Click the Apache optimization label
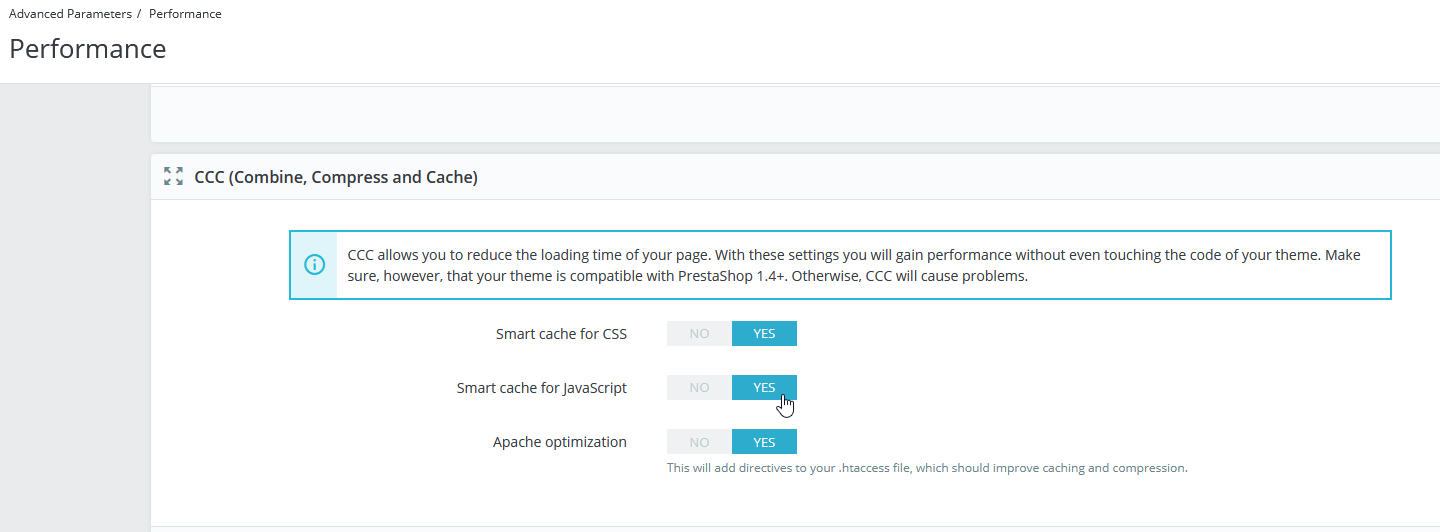The height and width of the screenshot is (532, 1440). point(559,442)
